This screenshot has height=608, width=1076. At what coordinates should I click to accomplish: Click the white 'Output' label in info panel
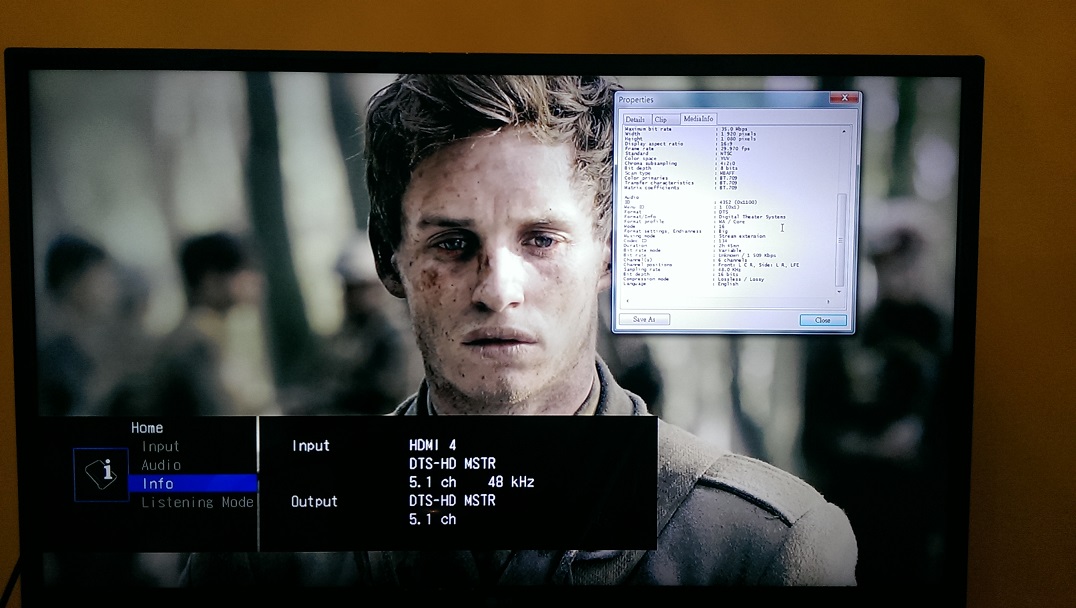[x=314, y=502]
